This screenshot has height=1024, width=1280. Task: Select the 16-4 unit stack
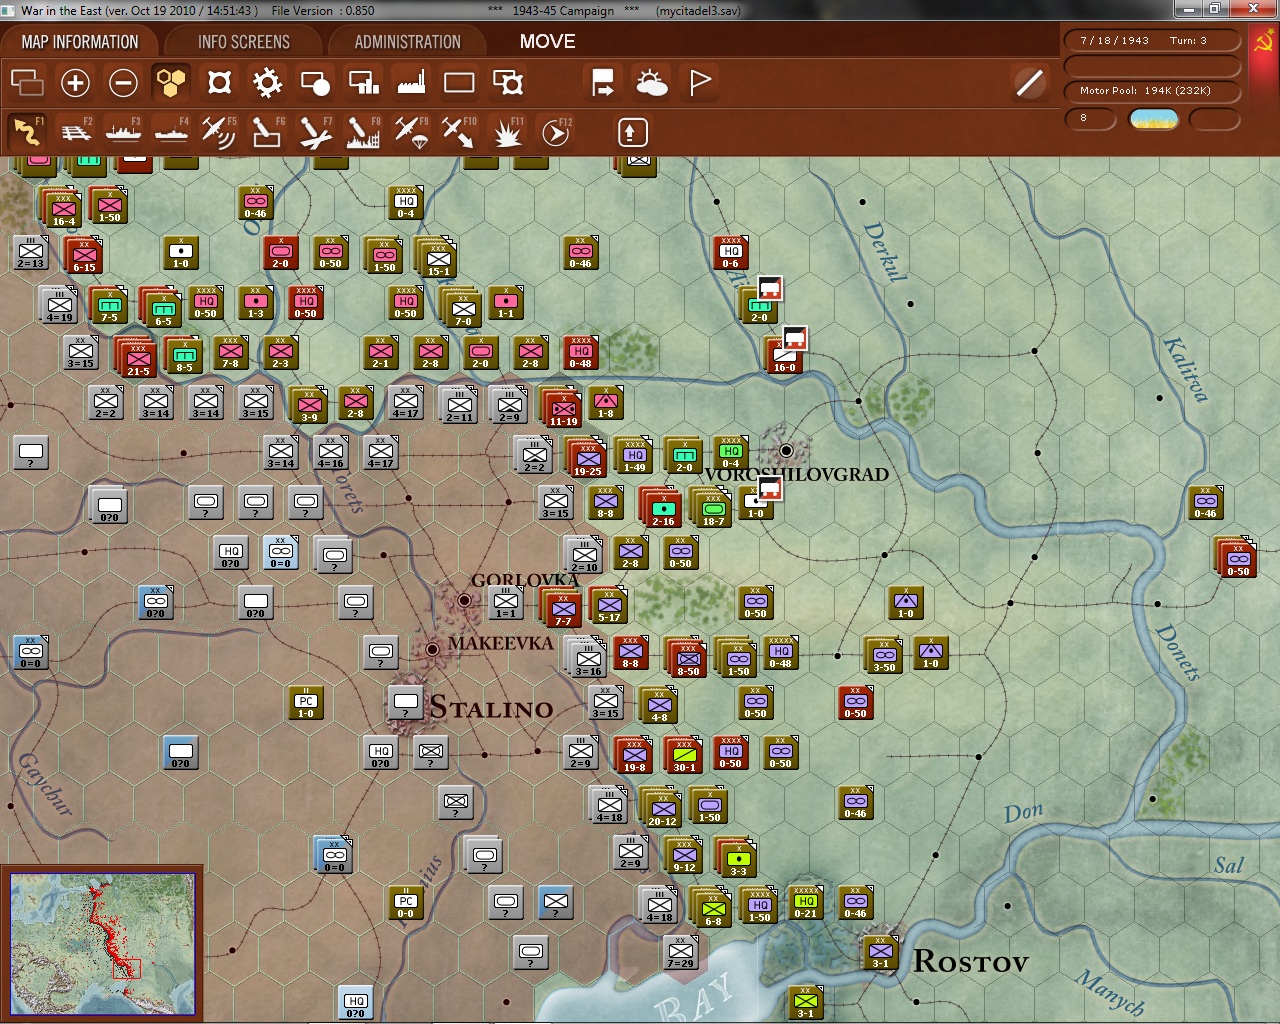click(x=62, y=207)
